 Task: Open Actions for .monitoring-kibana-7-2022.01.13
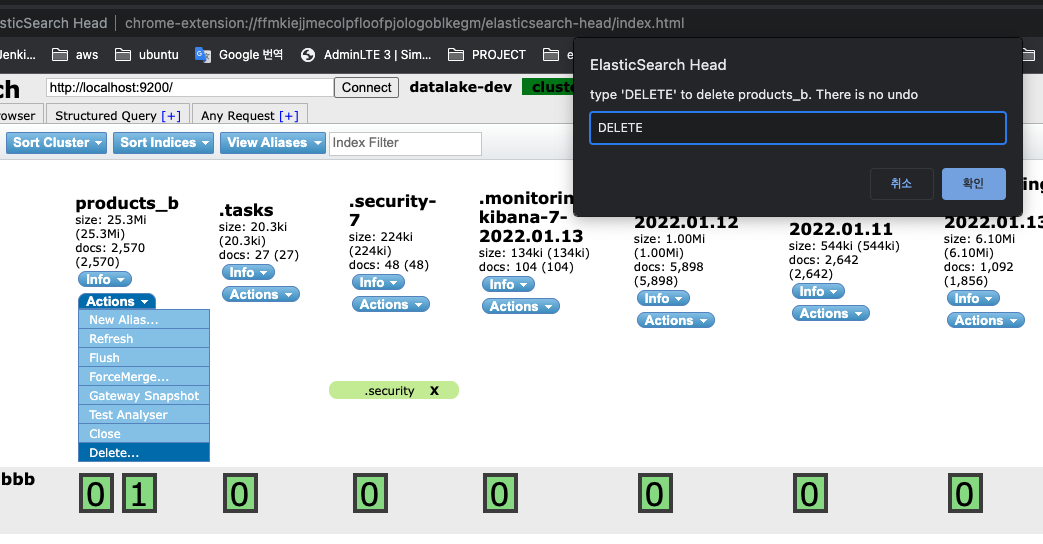click(x=521, y=307)
